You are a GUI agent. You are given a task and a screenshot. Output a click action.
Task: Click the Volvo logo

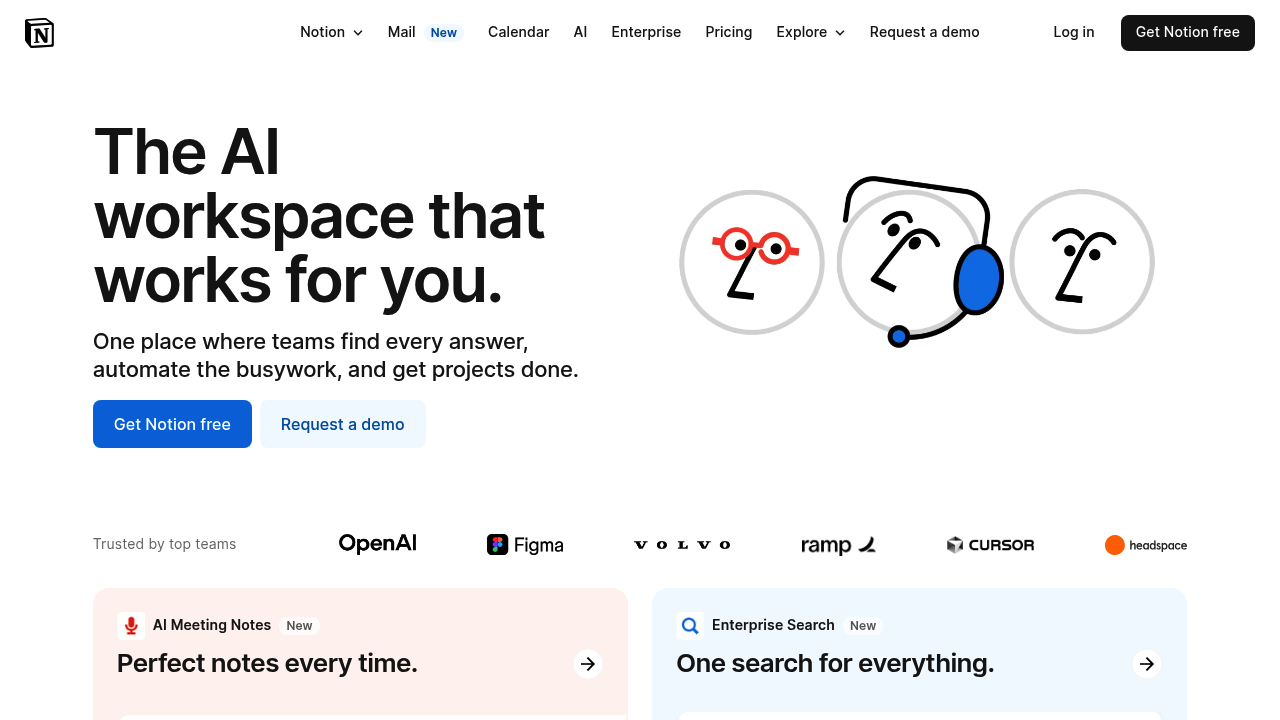click(x=682, y=545)
